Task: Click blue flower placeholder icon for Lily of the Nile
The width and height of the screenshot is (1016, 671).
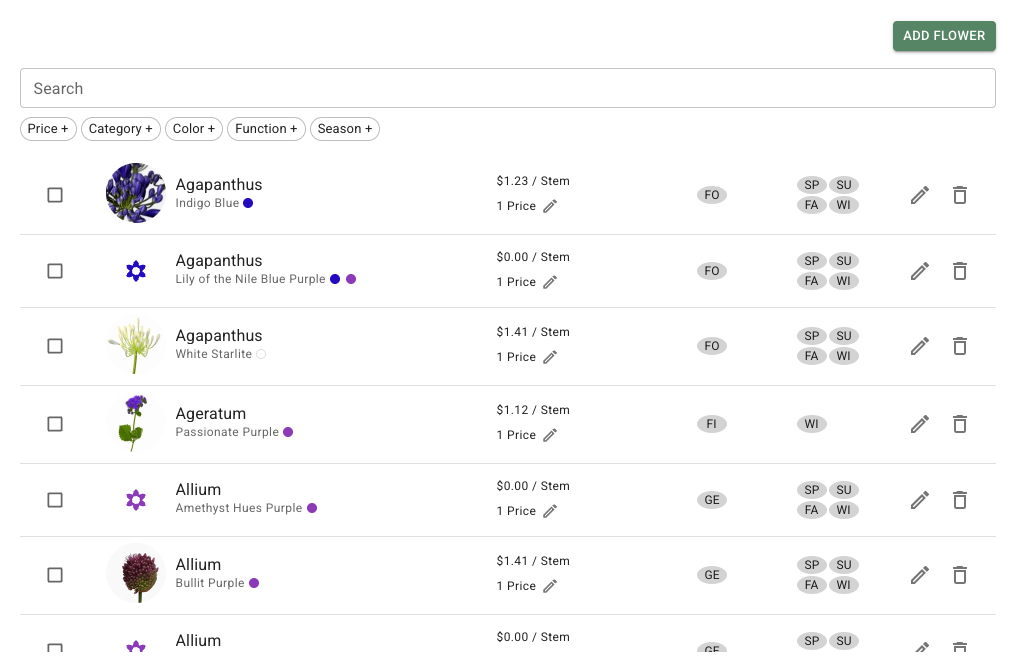Action: point(136,271)
